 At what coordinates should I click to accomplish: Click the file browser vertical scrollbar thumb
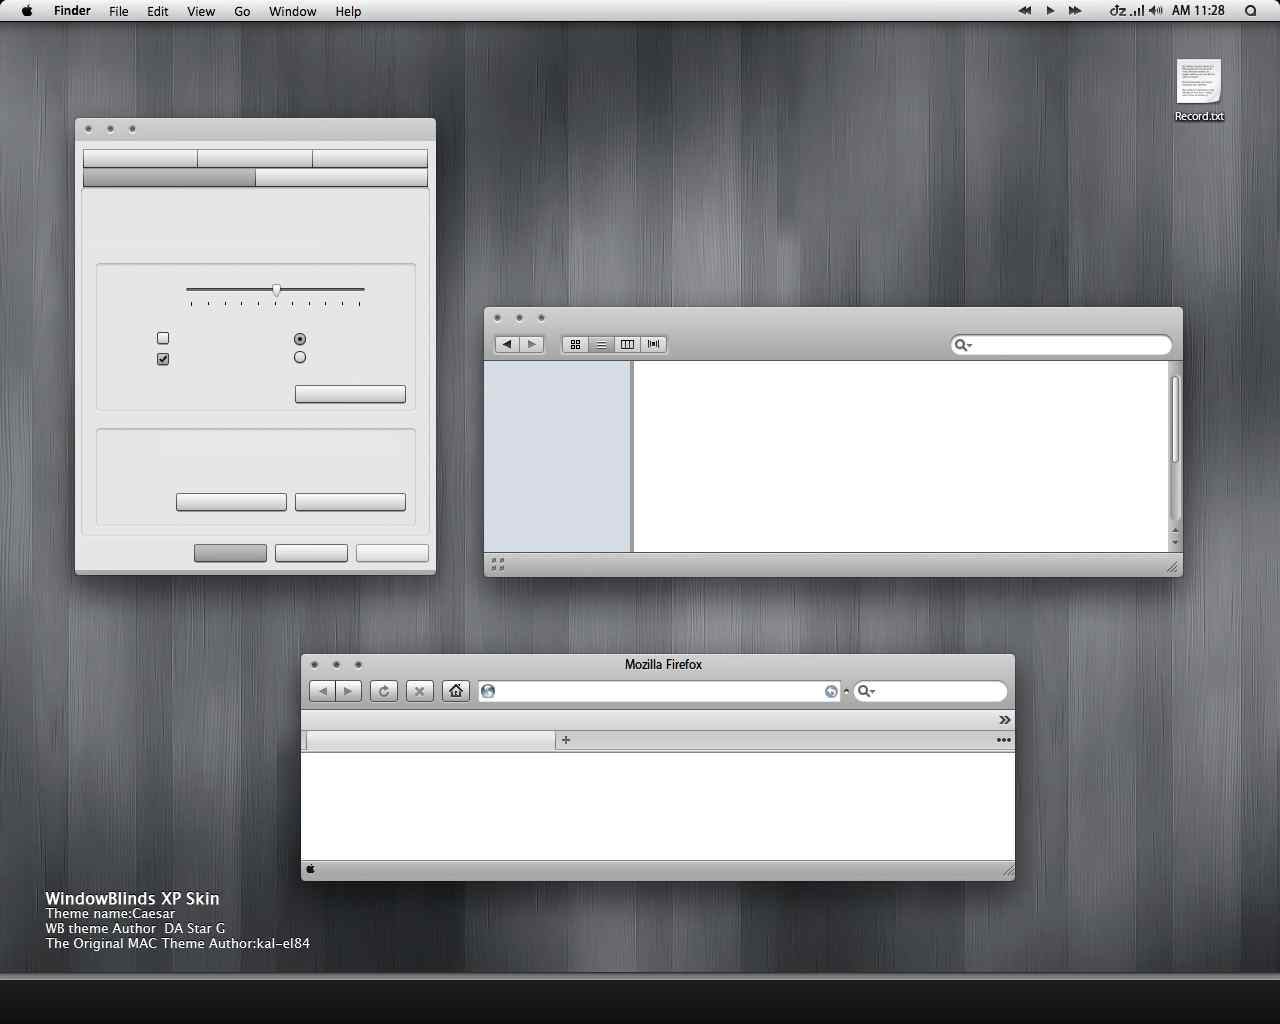[x=1175, y=419]
